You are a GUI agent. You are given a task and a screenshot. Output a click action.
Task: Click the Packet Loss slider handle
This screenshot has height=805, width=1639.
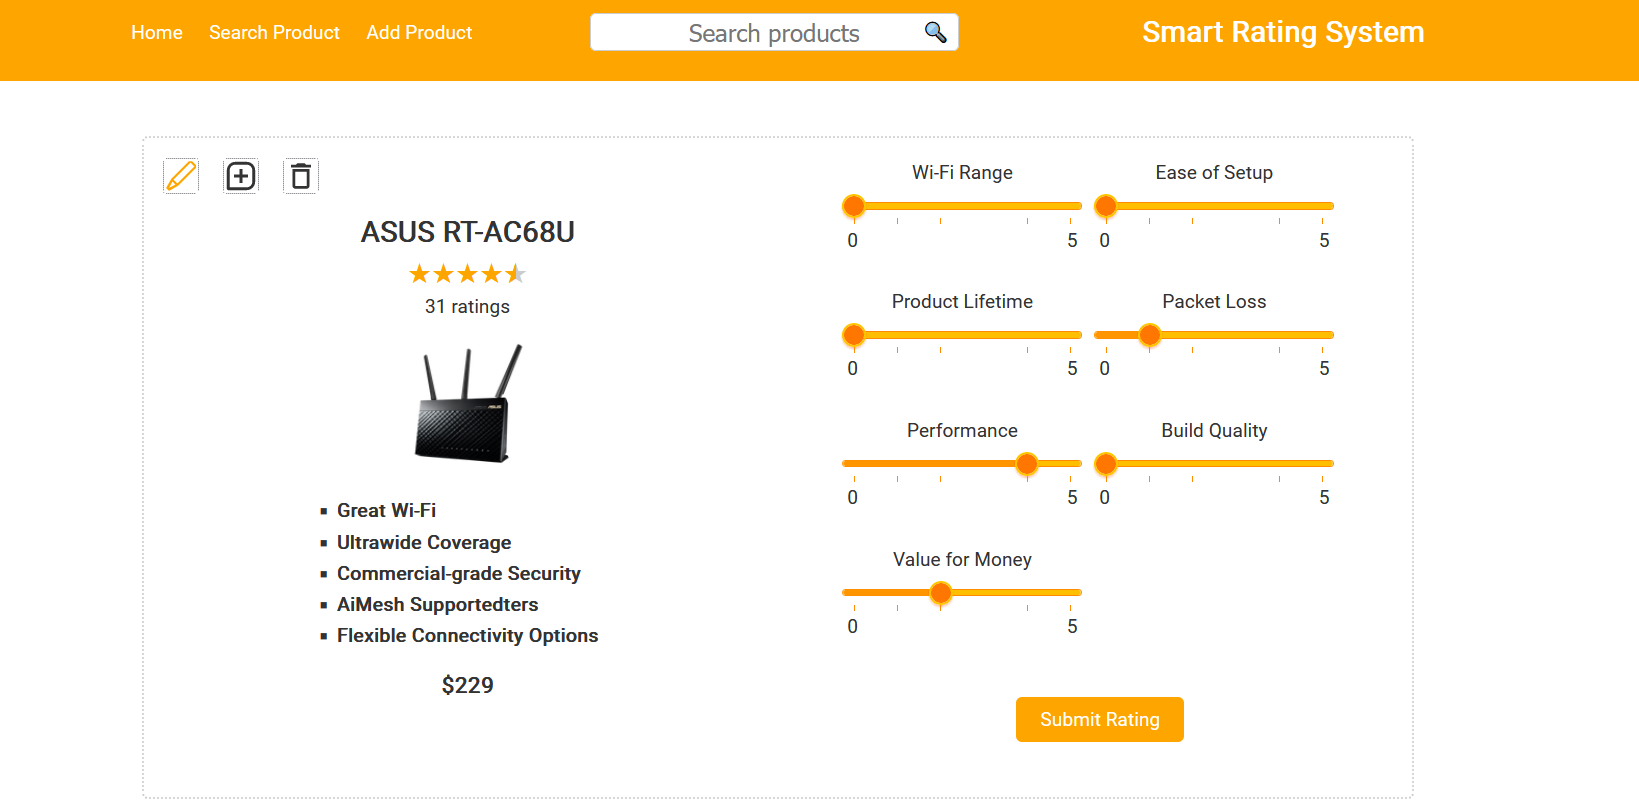(1150, 335)
